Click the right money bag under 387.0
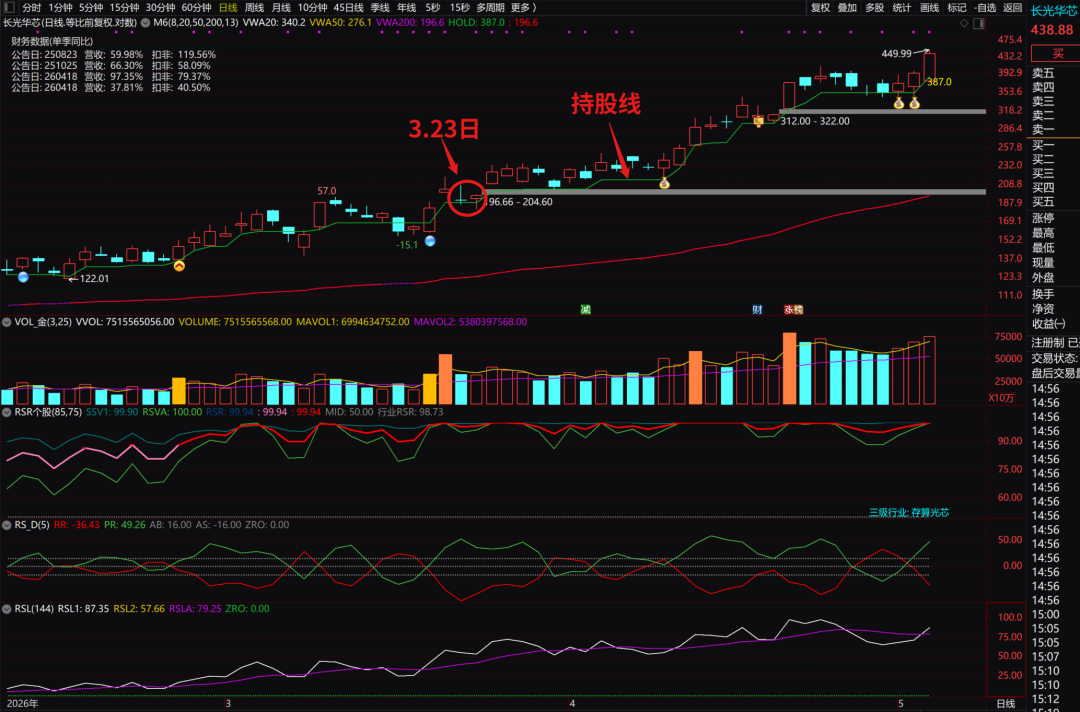This screenshot has width=1080, height=712. 914,103
